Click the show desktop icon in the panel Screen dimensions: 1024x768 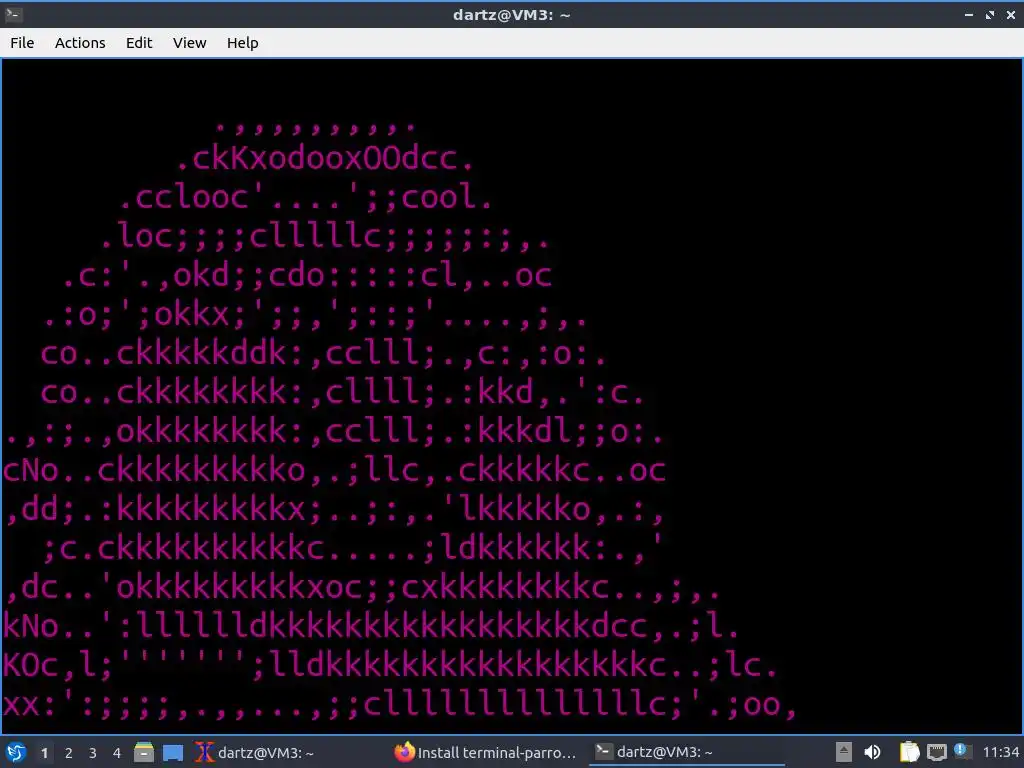pos(173,753)
